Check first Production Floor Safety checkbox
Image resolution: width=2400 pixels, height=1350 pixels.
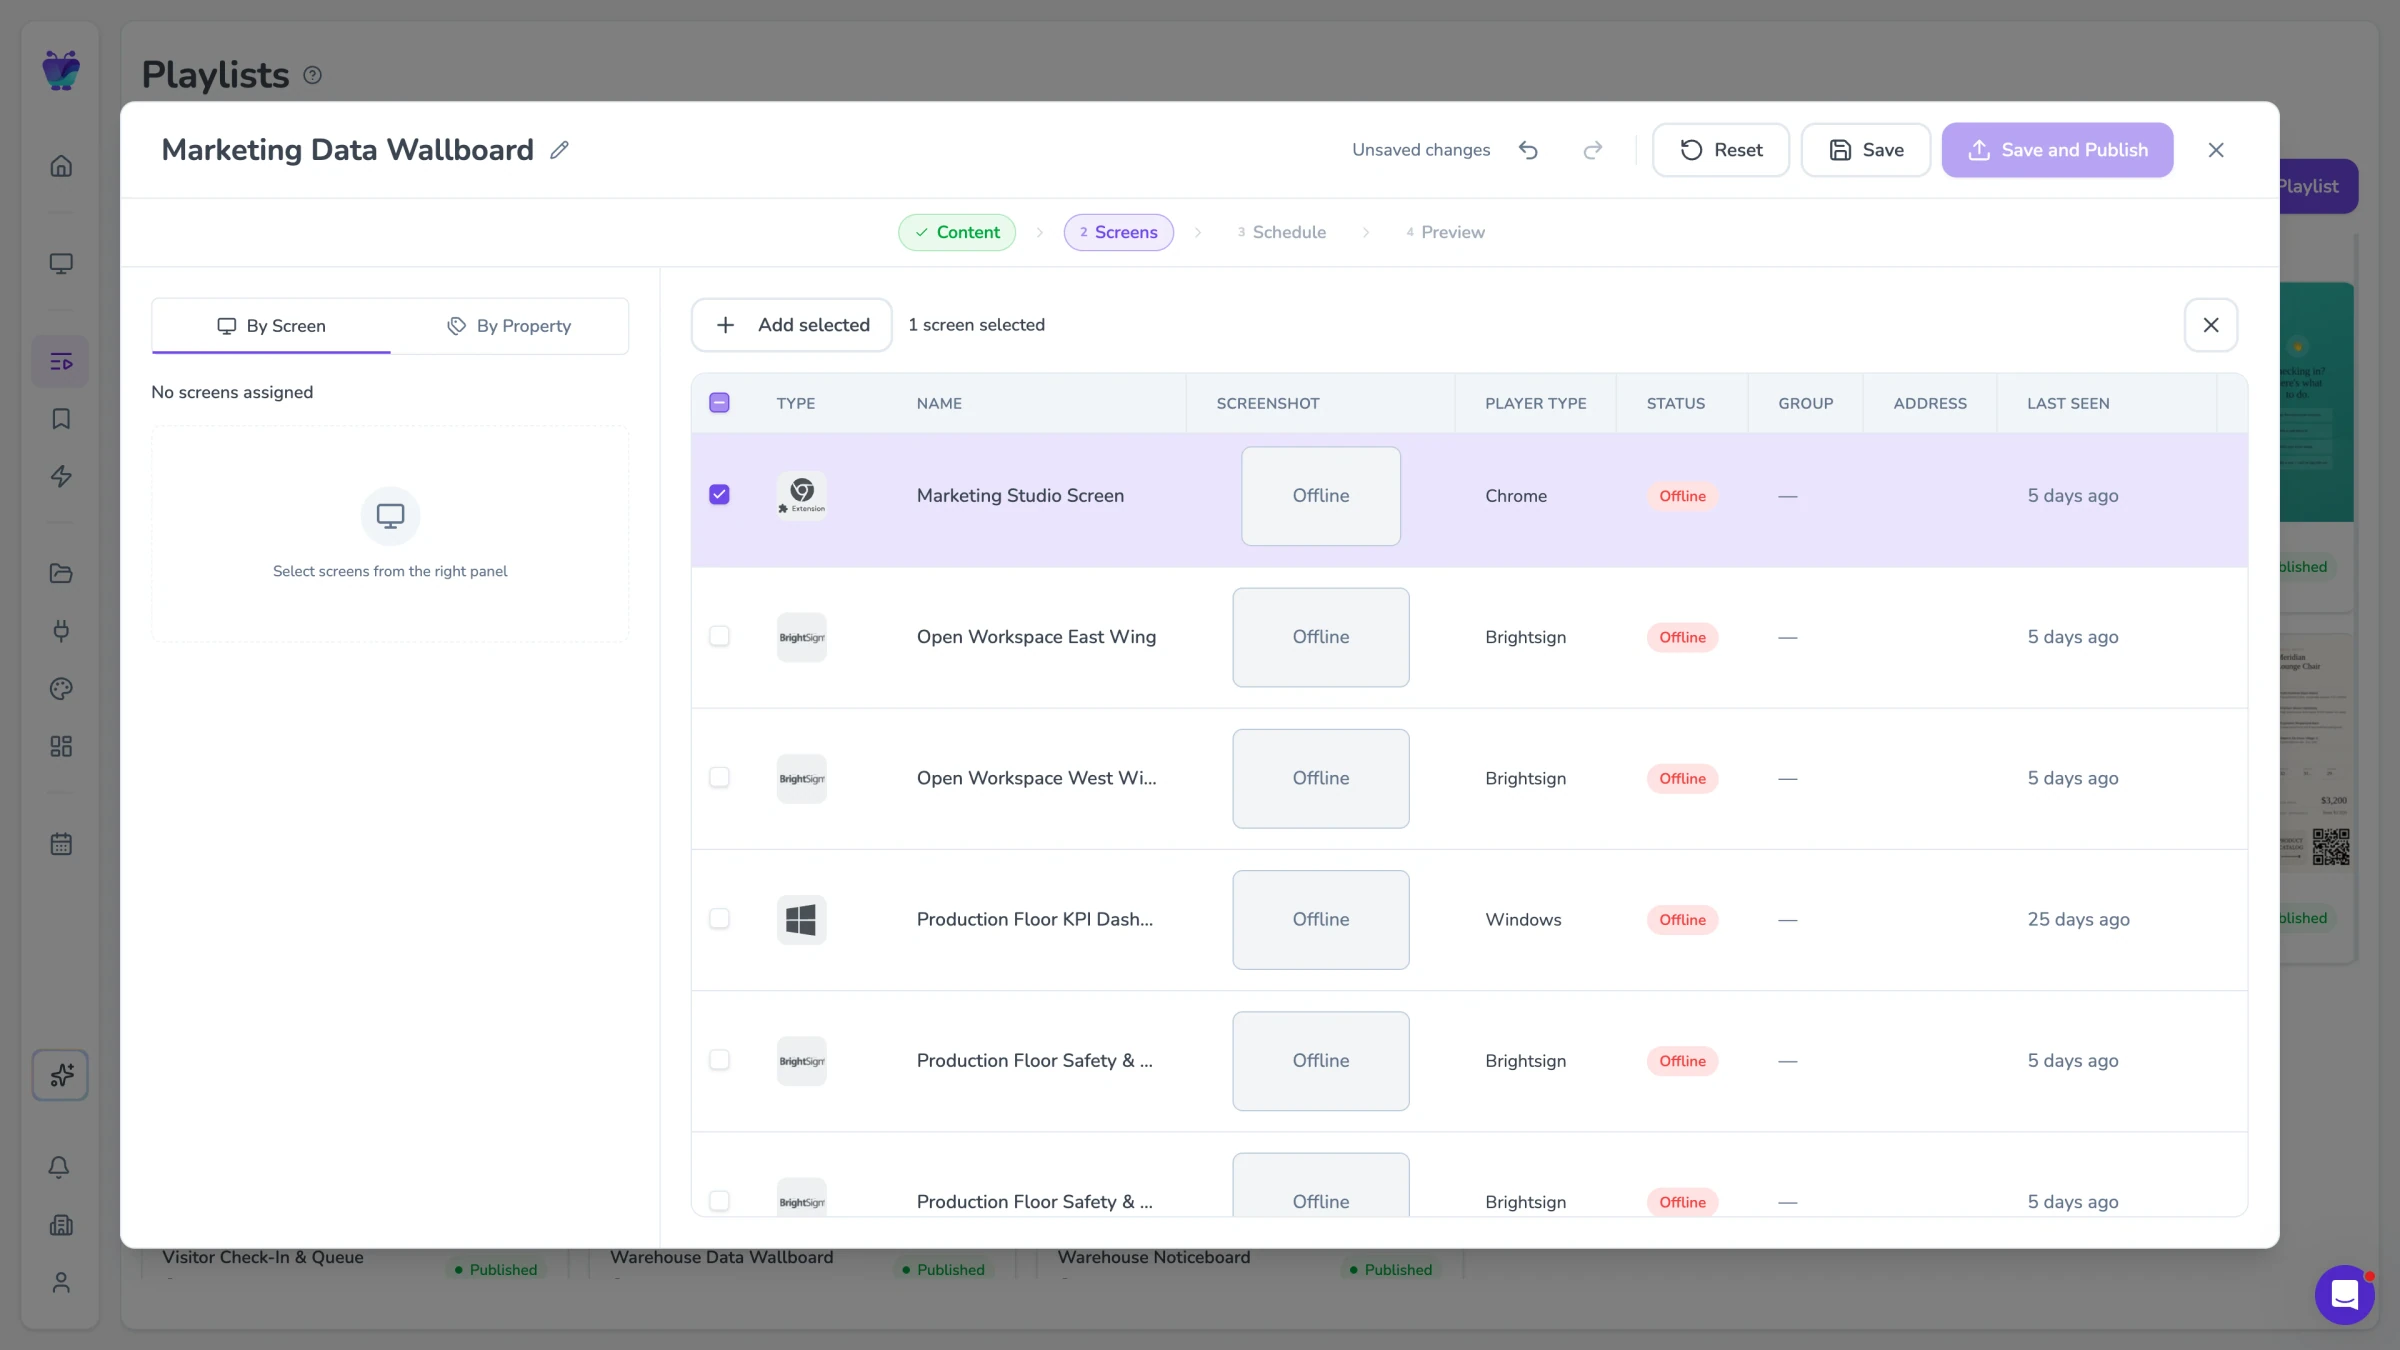(x=719, y=1059)
